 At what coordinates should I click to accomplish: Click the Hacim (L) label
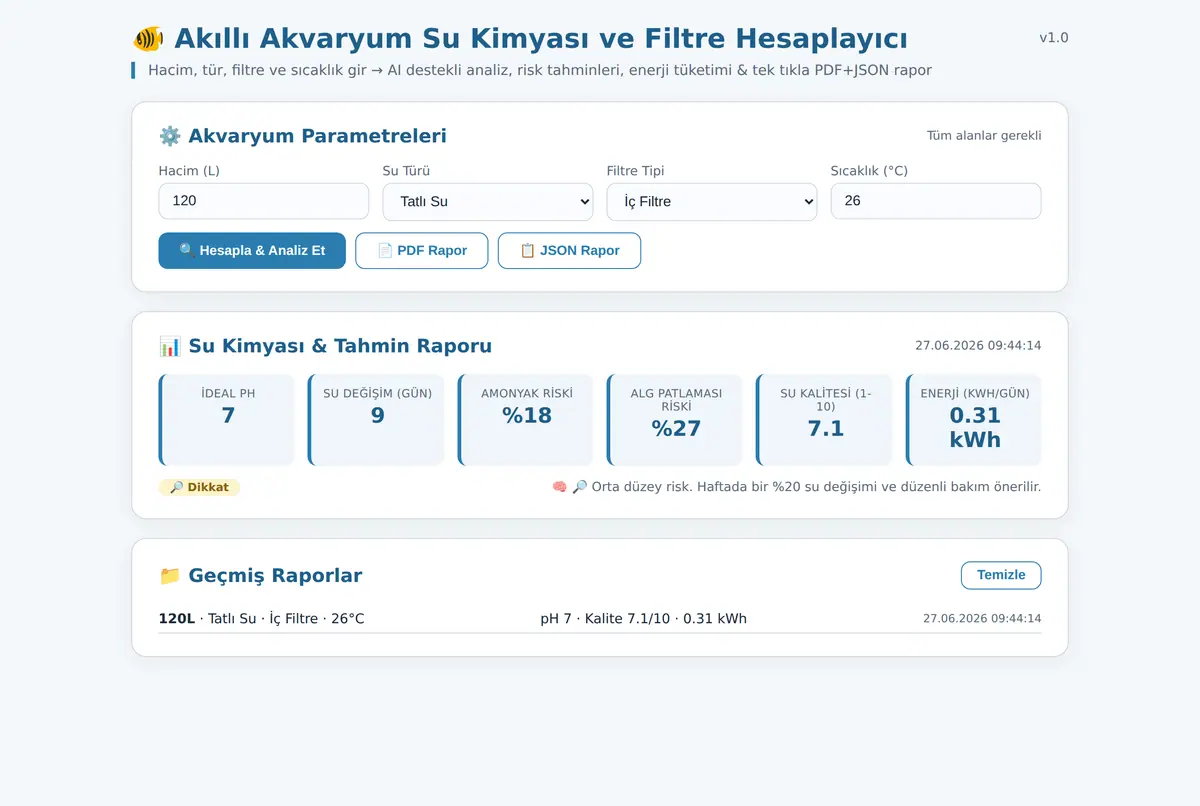tap(189, 171)
